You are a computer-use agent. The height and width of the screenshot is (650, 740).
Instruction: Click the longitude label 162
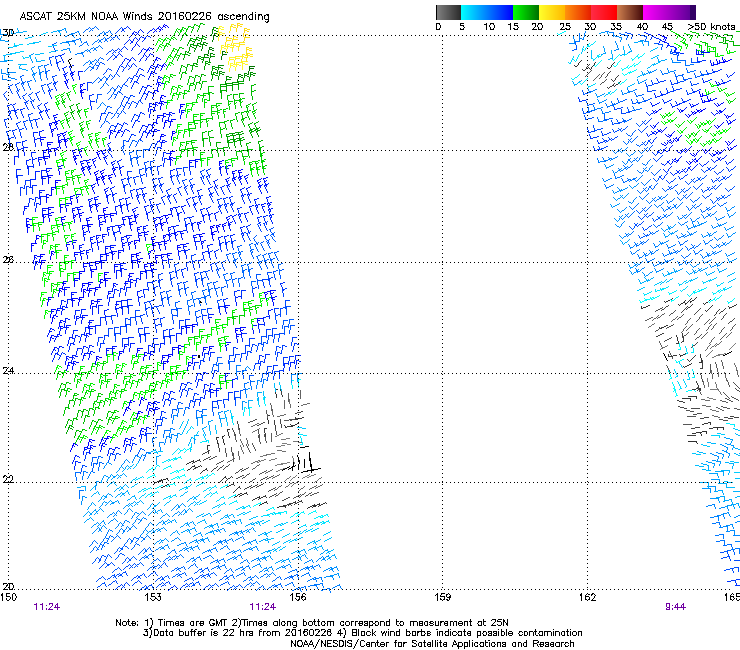588,597
